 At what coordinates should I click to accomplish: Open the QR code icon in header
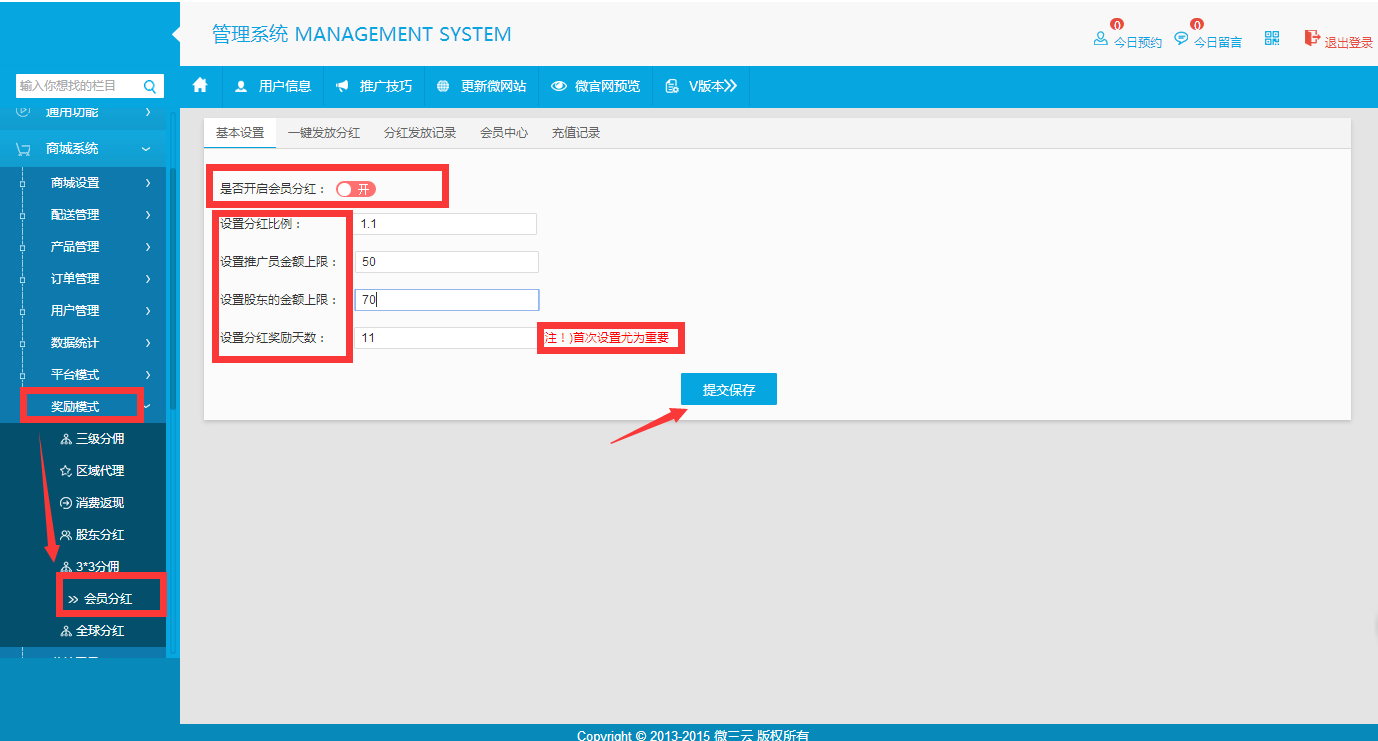click(x=1272, y=39)
